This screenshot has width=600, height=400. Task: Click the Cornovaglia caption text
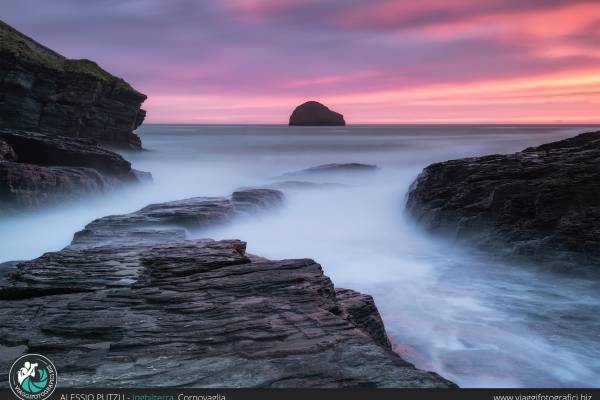[201, 396]
